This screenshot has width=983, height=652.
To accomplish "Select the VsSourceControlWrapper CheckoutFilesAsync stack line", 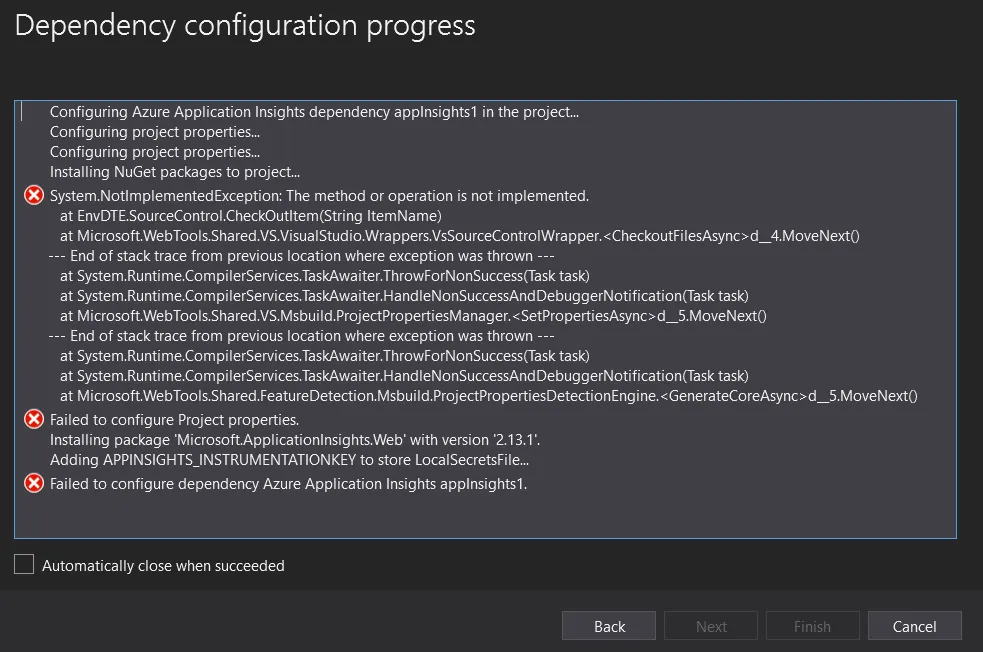I will pos(460,236).
